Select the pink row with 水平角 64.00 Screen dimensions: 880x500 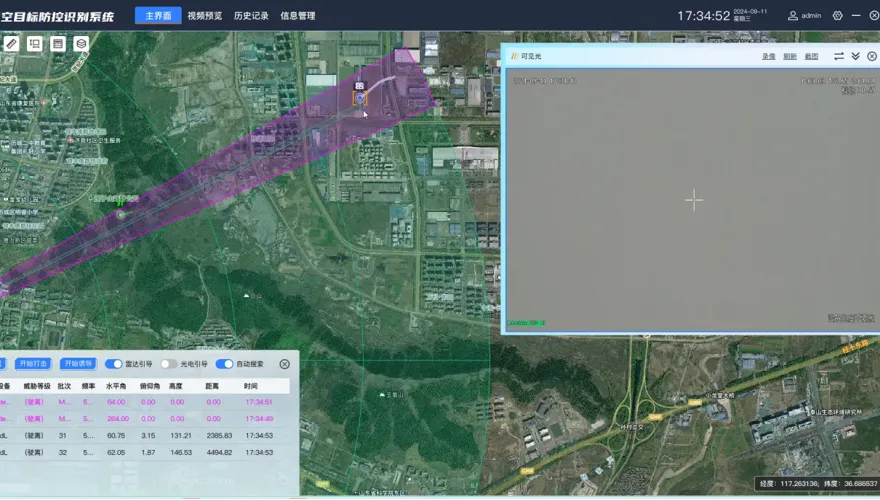pos(145,402)
